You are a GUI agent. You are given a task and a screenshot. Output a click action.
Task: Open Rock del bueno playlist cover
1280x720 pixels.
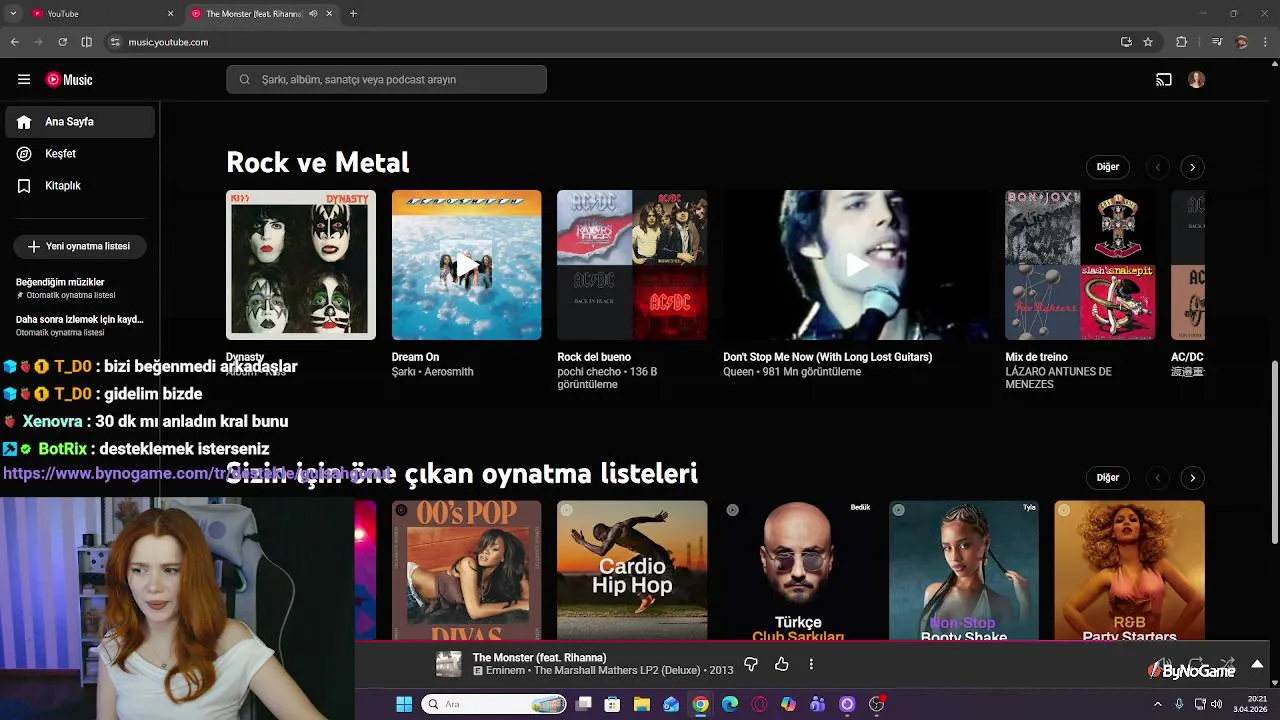[632, 265]
